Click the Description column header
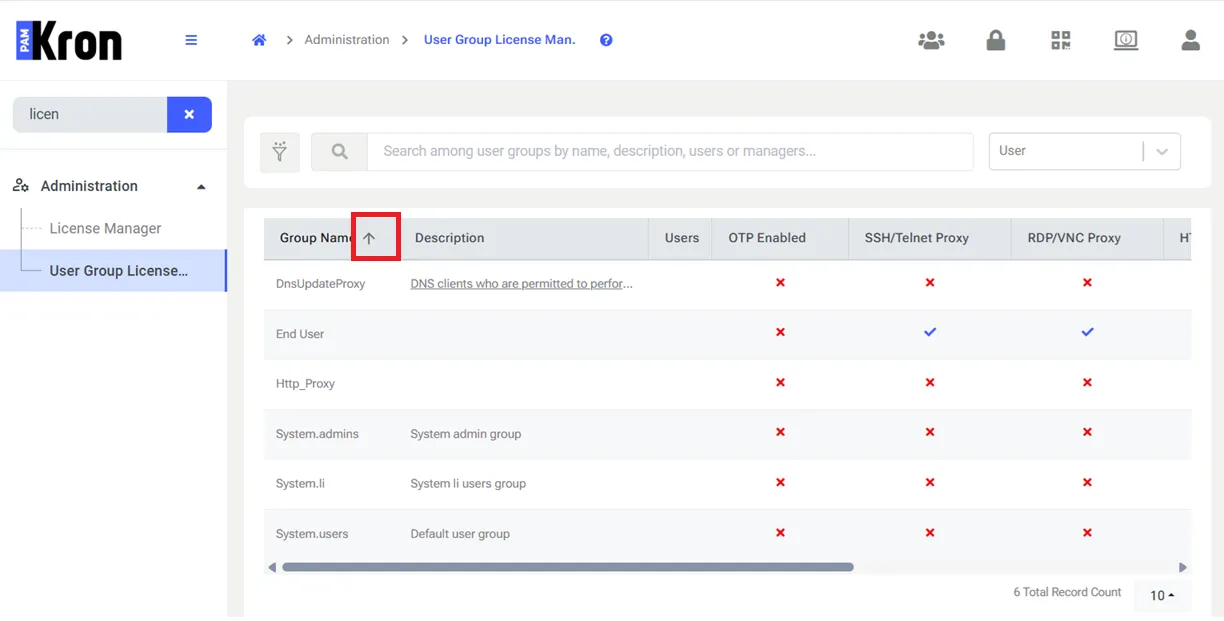 click(x=449, y=238)
